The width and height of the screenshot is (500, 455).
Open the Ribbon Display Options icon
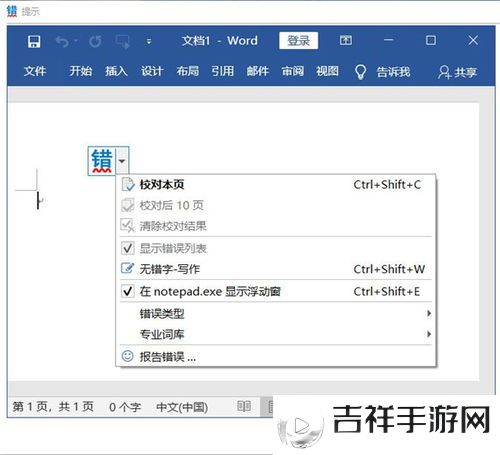click(346, 41)
